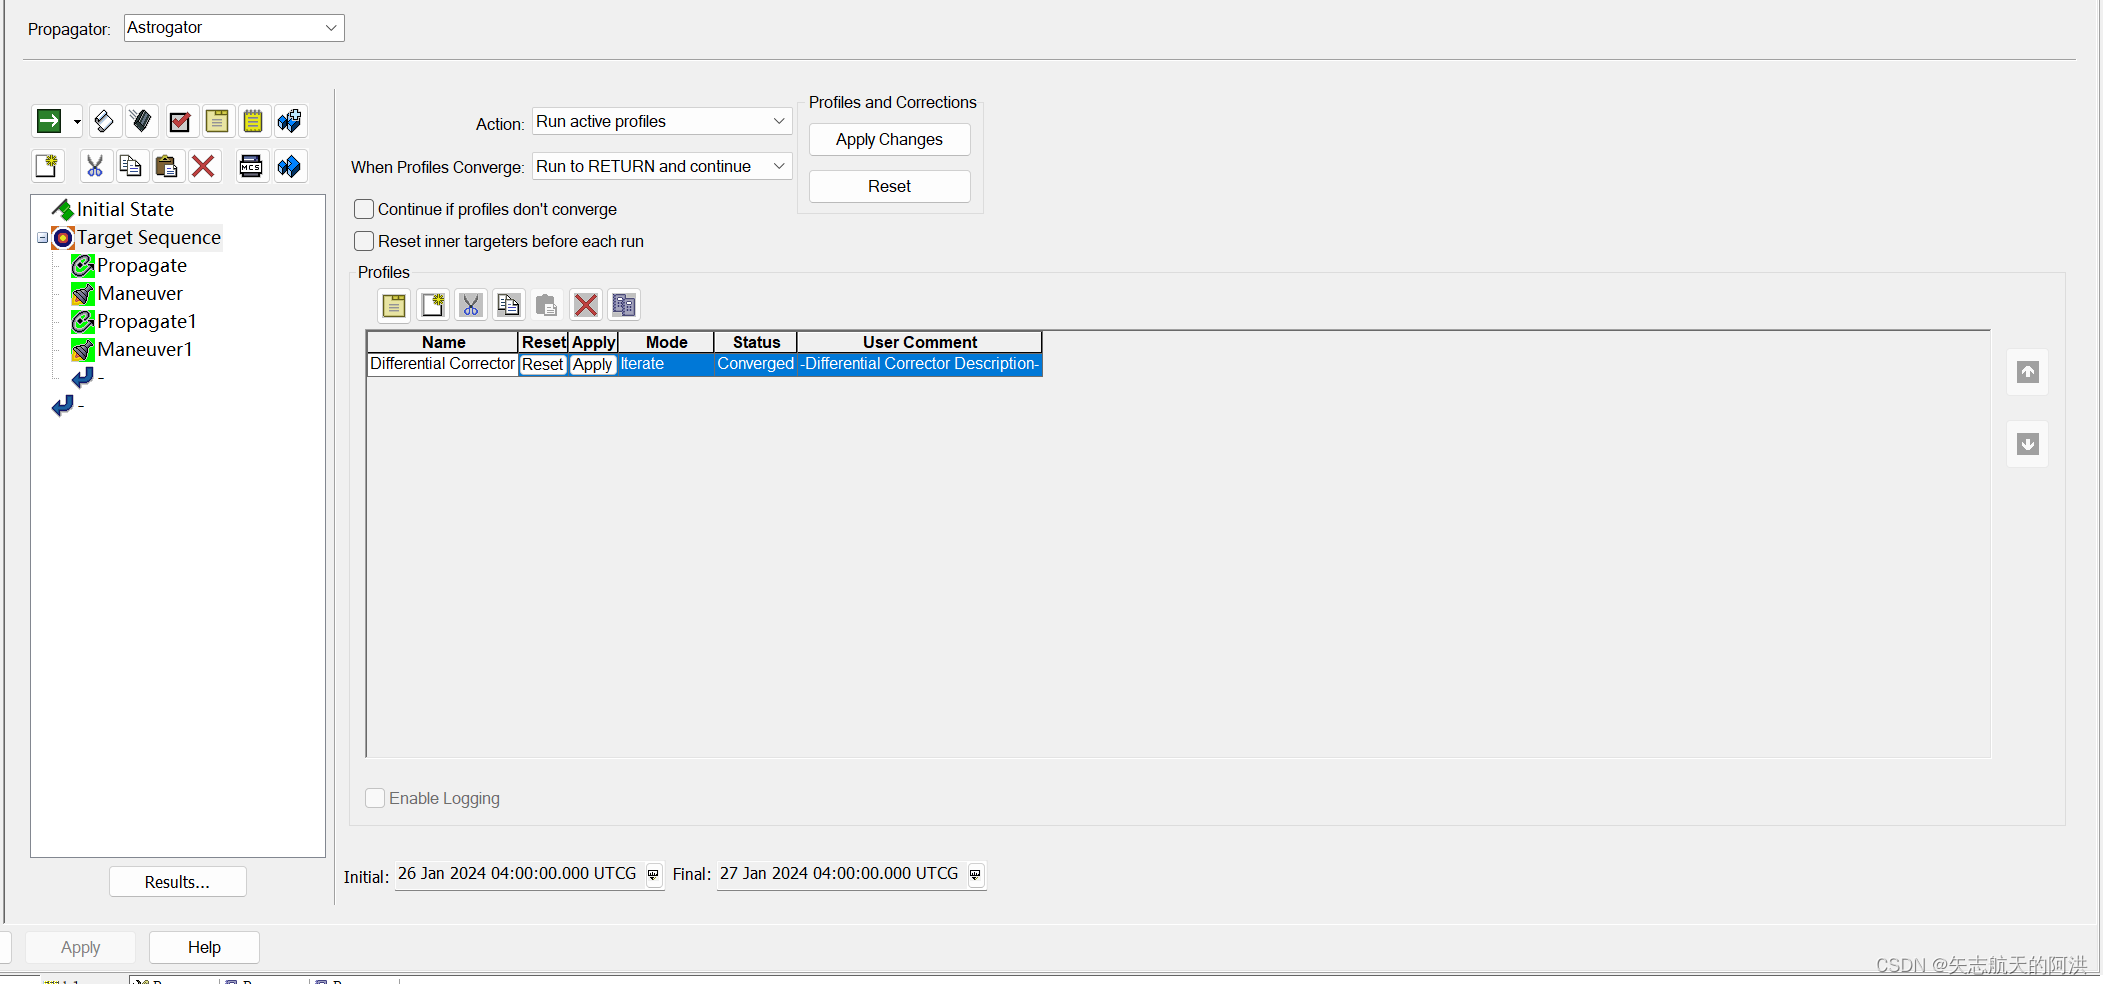Click Apply in the Differential Corrector row
This screenshot has width=2103, height=984.
[x=592, y=364]
